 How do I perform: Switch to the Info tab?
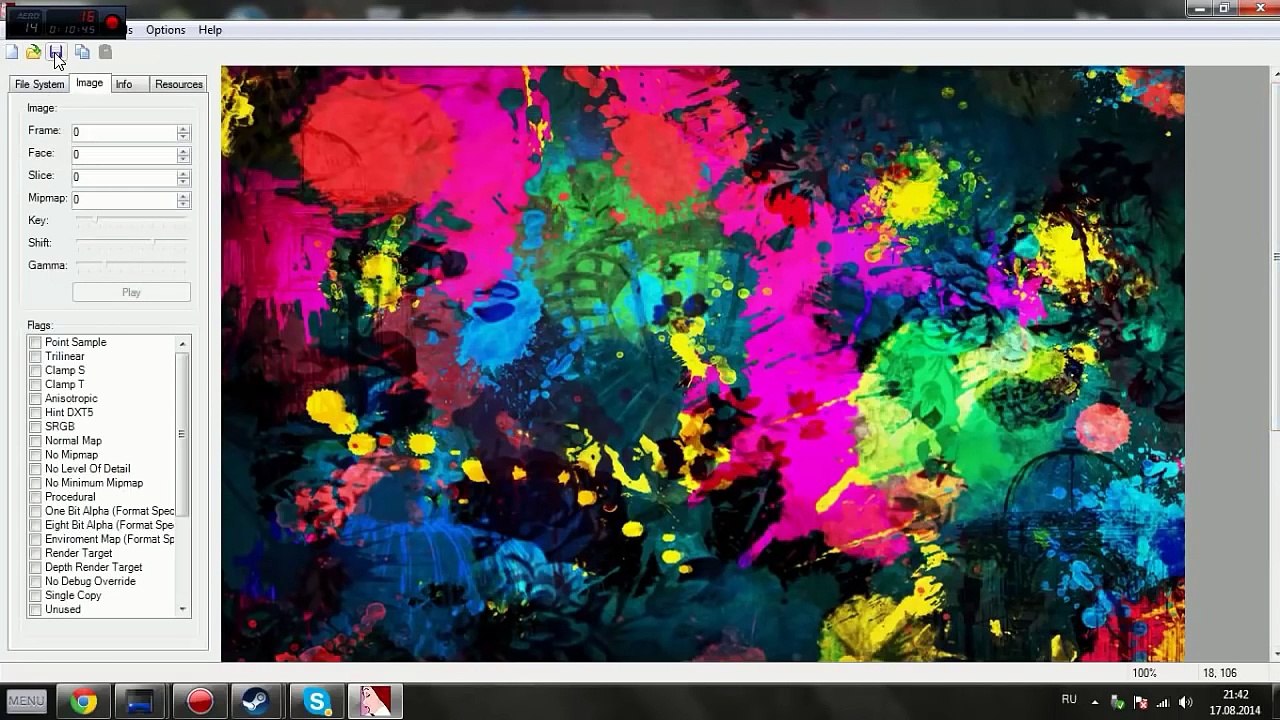click(x=124, y=84)
